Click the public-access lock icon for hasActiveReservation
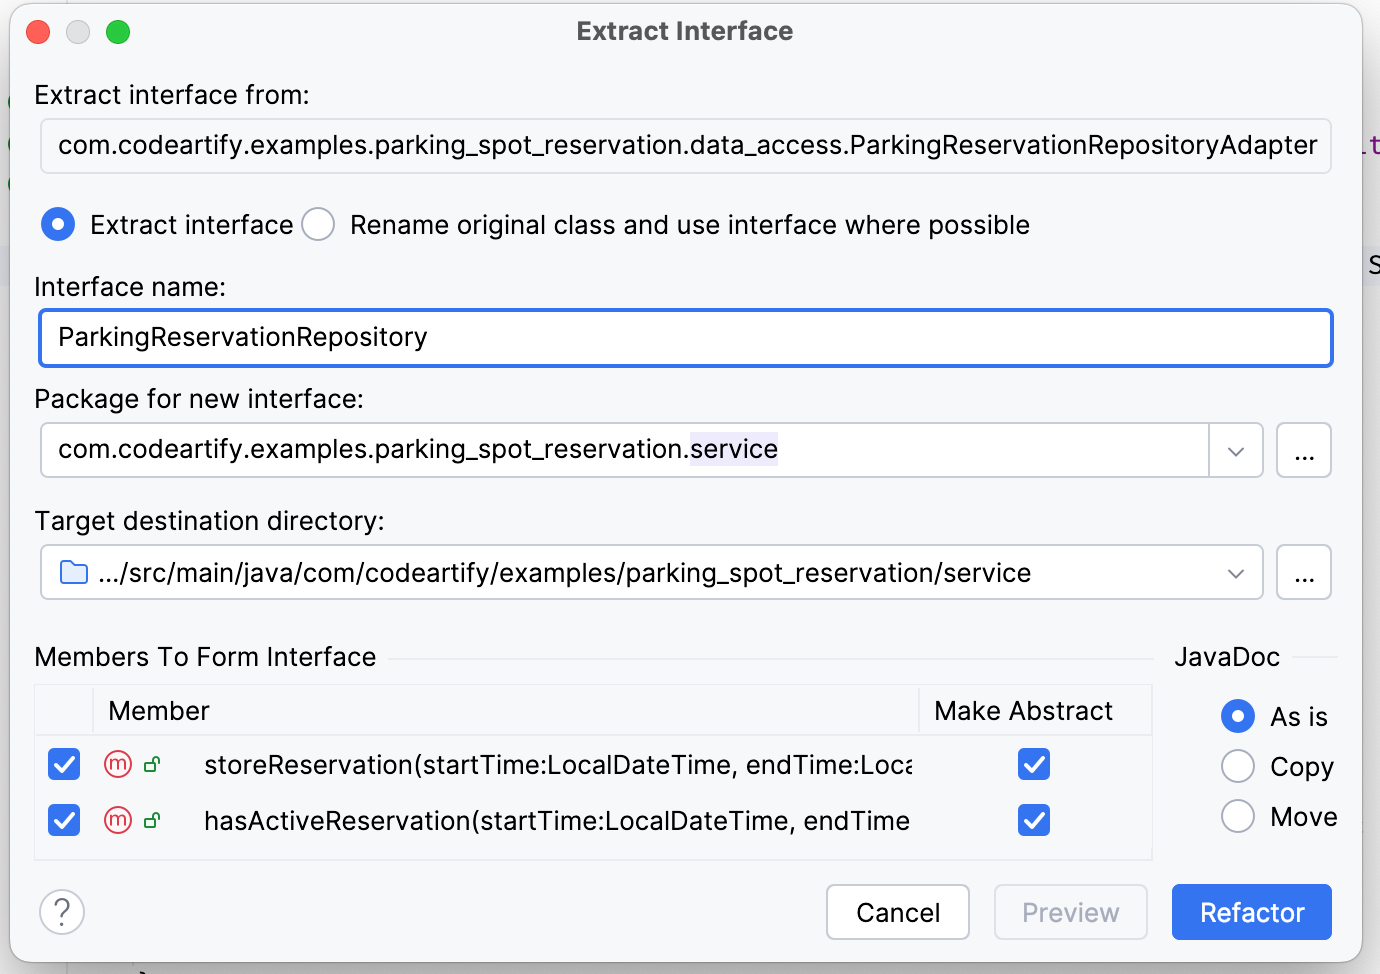The width and height of the screenshot is (1380, 974). (x=152, y=821)
